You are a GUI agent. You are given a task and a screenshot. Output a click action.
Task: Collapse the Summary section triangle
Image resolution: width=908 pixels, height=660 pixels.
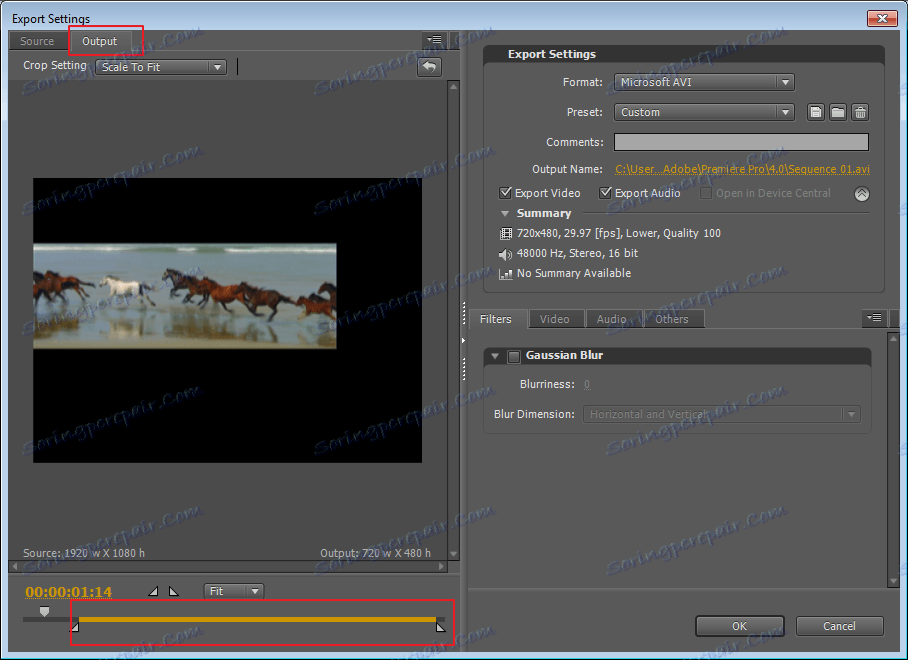coord(504,213)
